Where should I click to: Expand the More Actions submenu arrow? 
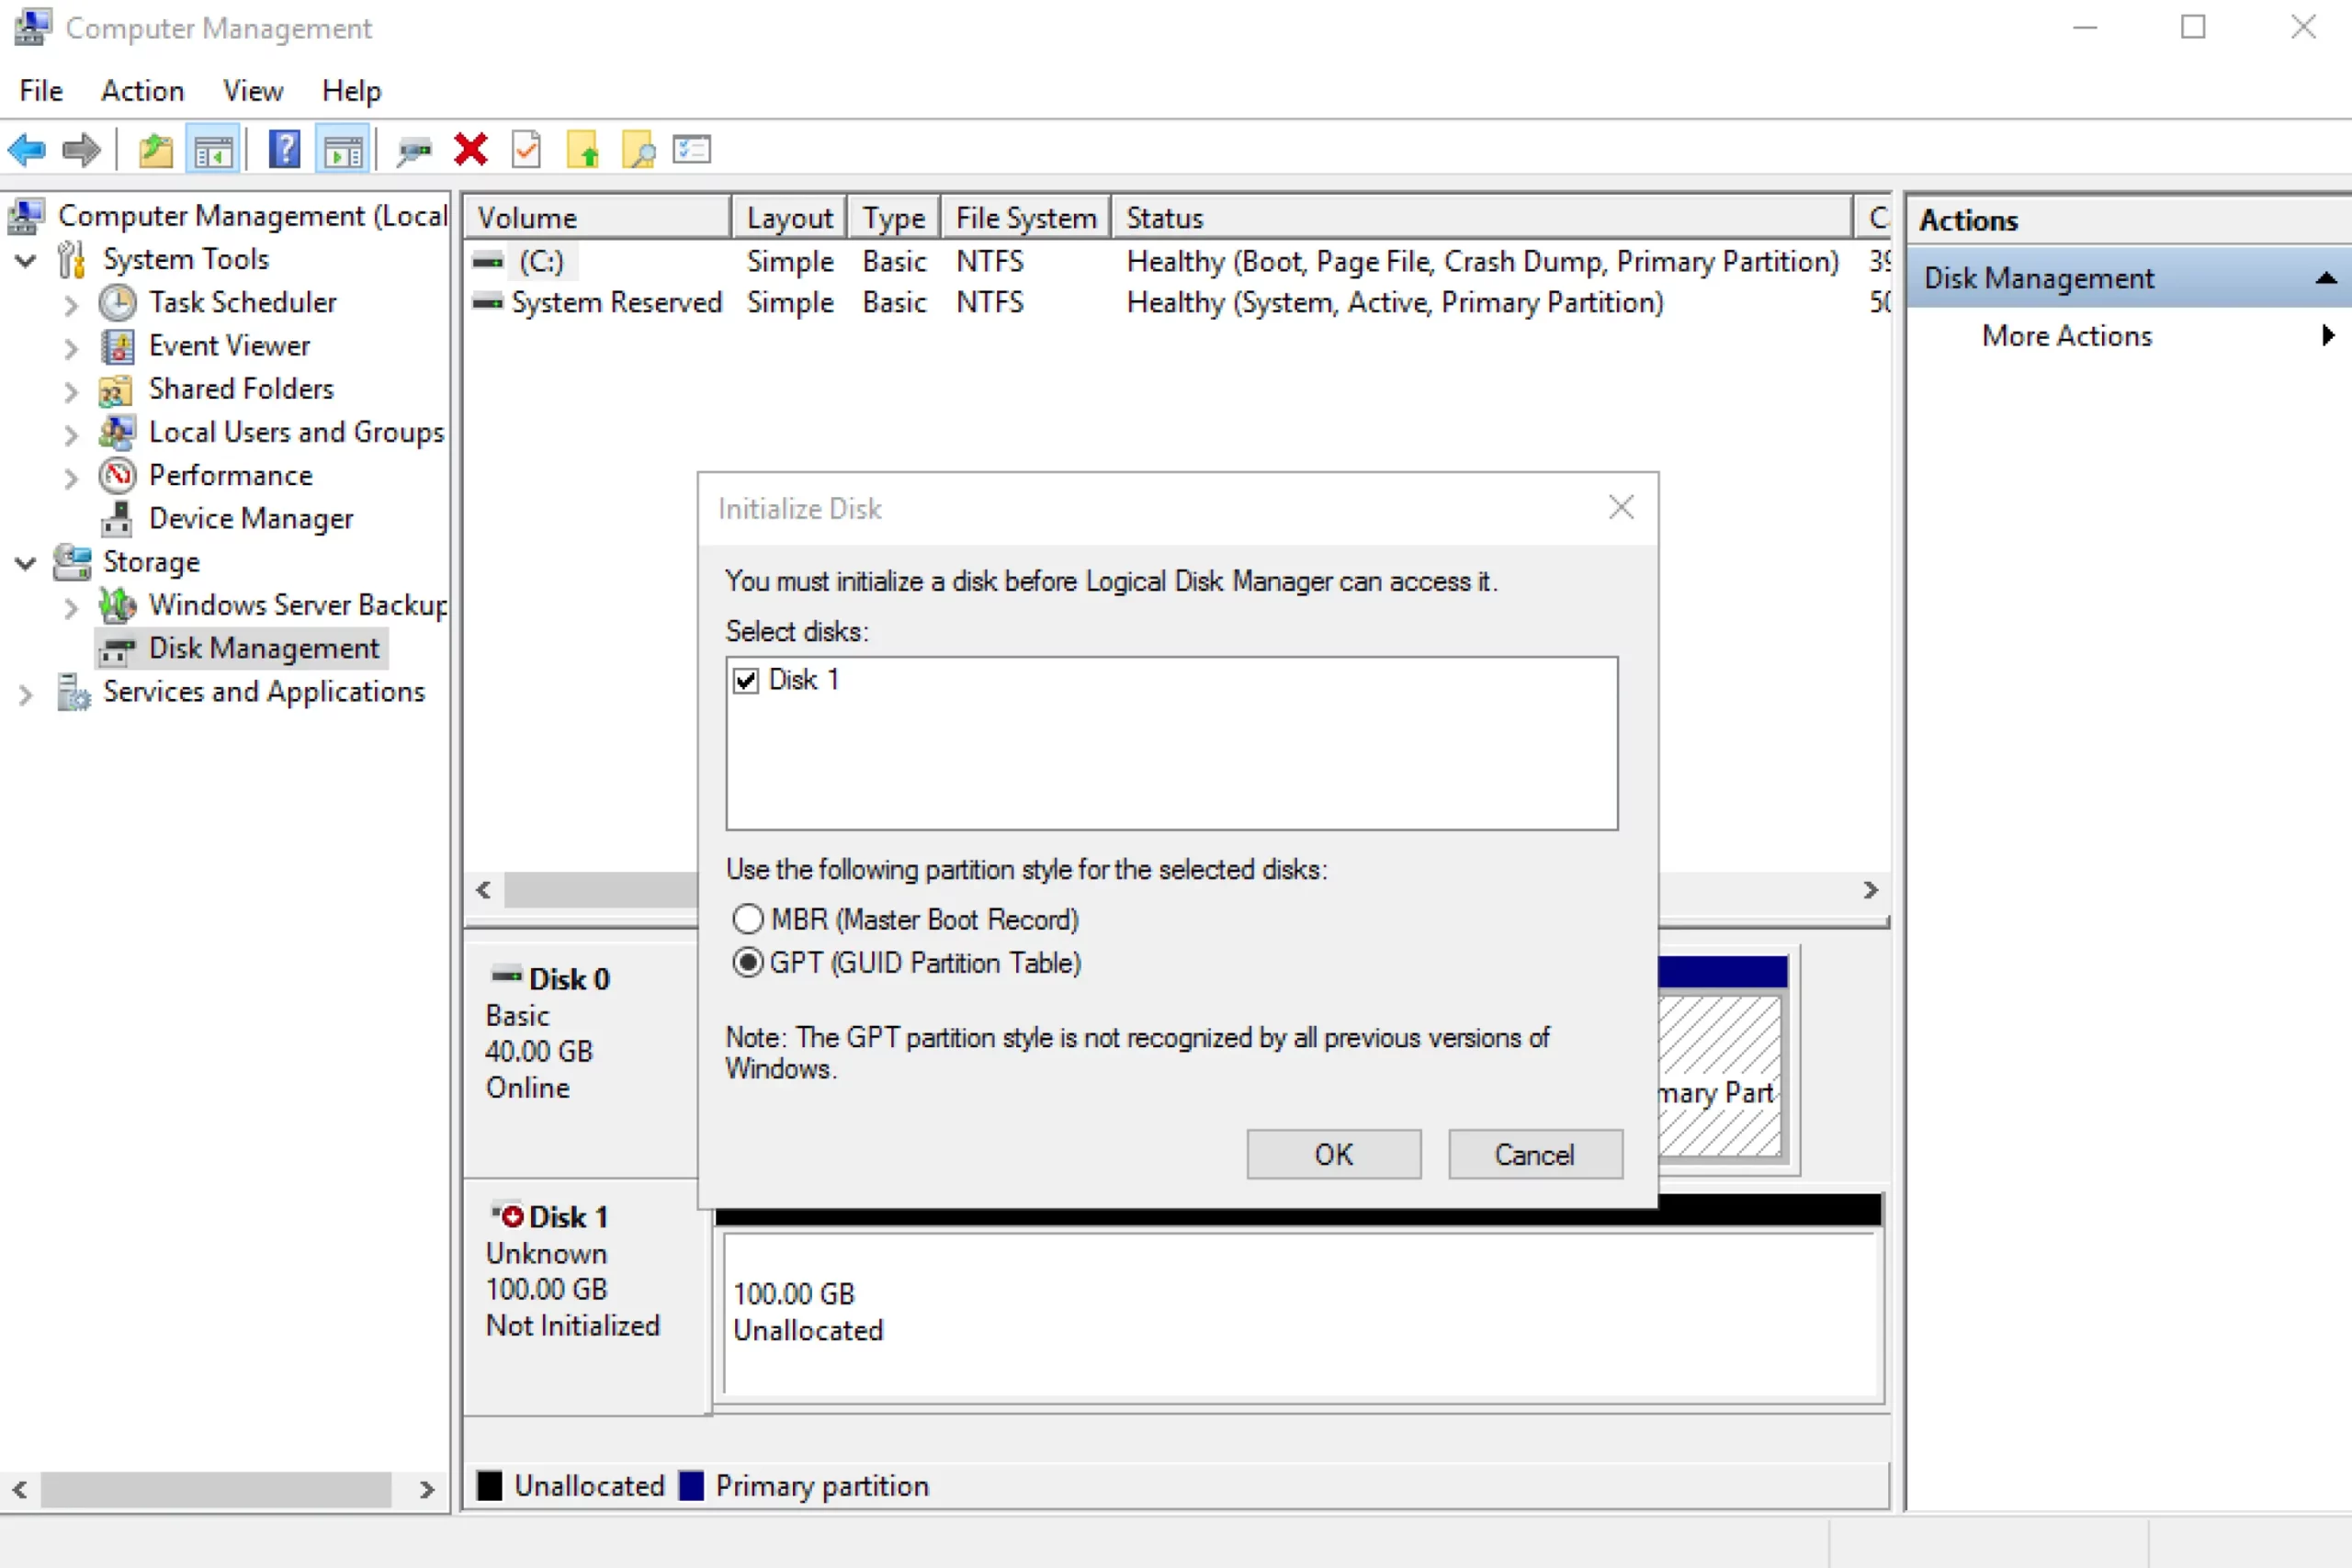click(2327, 336)
